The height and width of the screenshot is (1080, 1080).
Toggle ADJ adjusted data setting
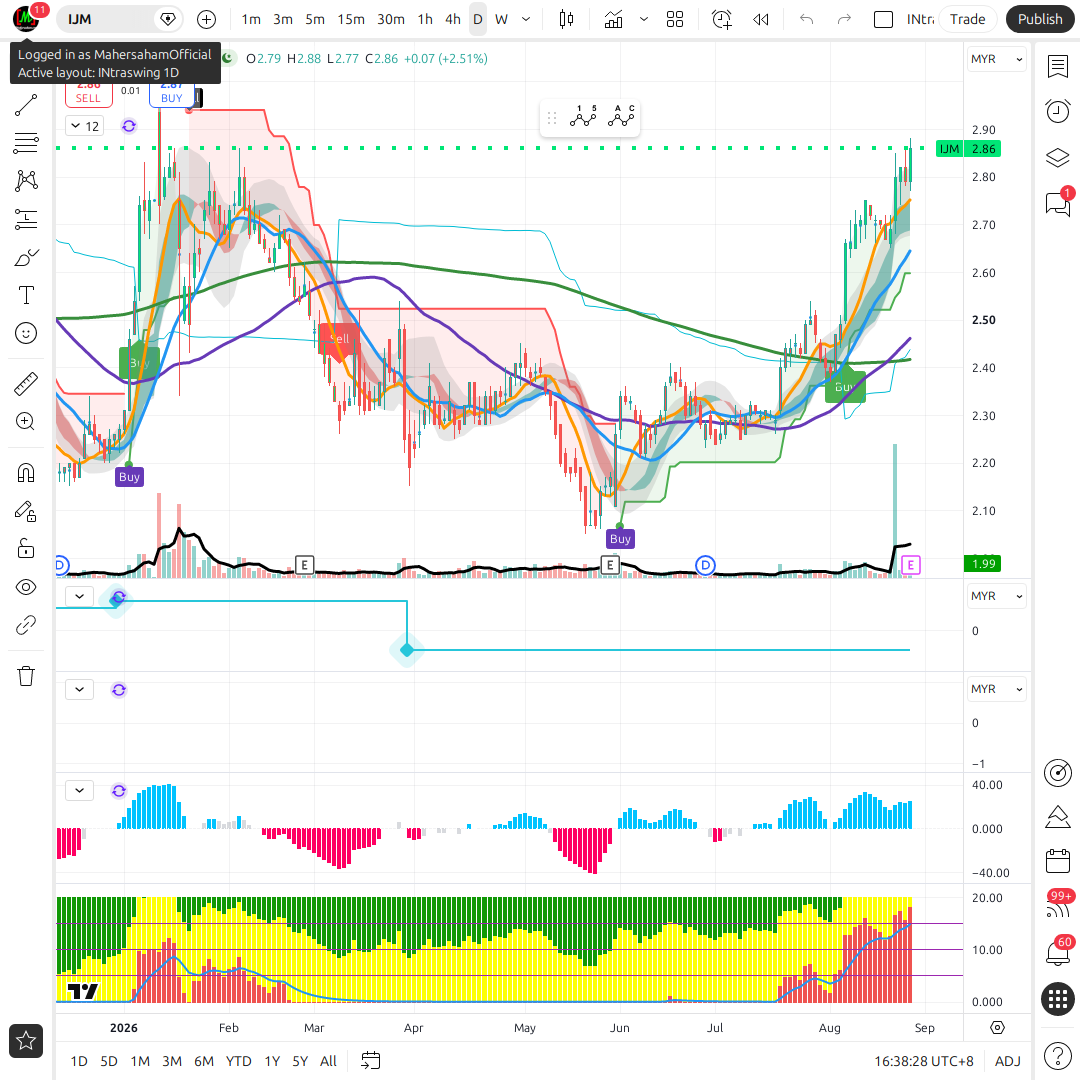[1008, 1061]
